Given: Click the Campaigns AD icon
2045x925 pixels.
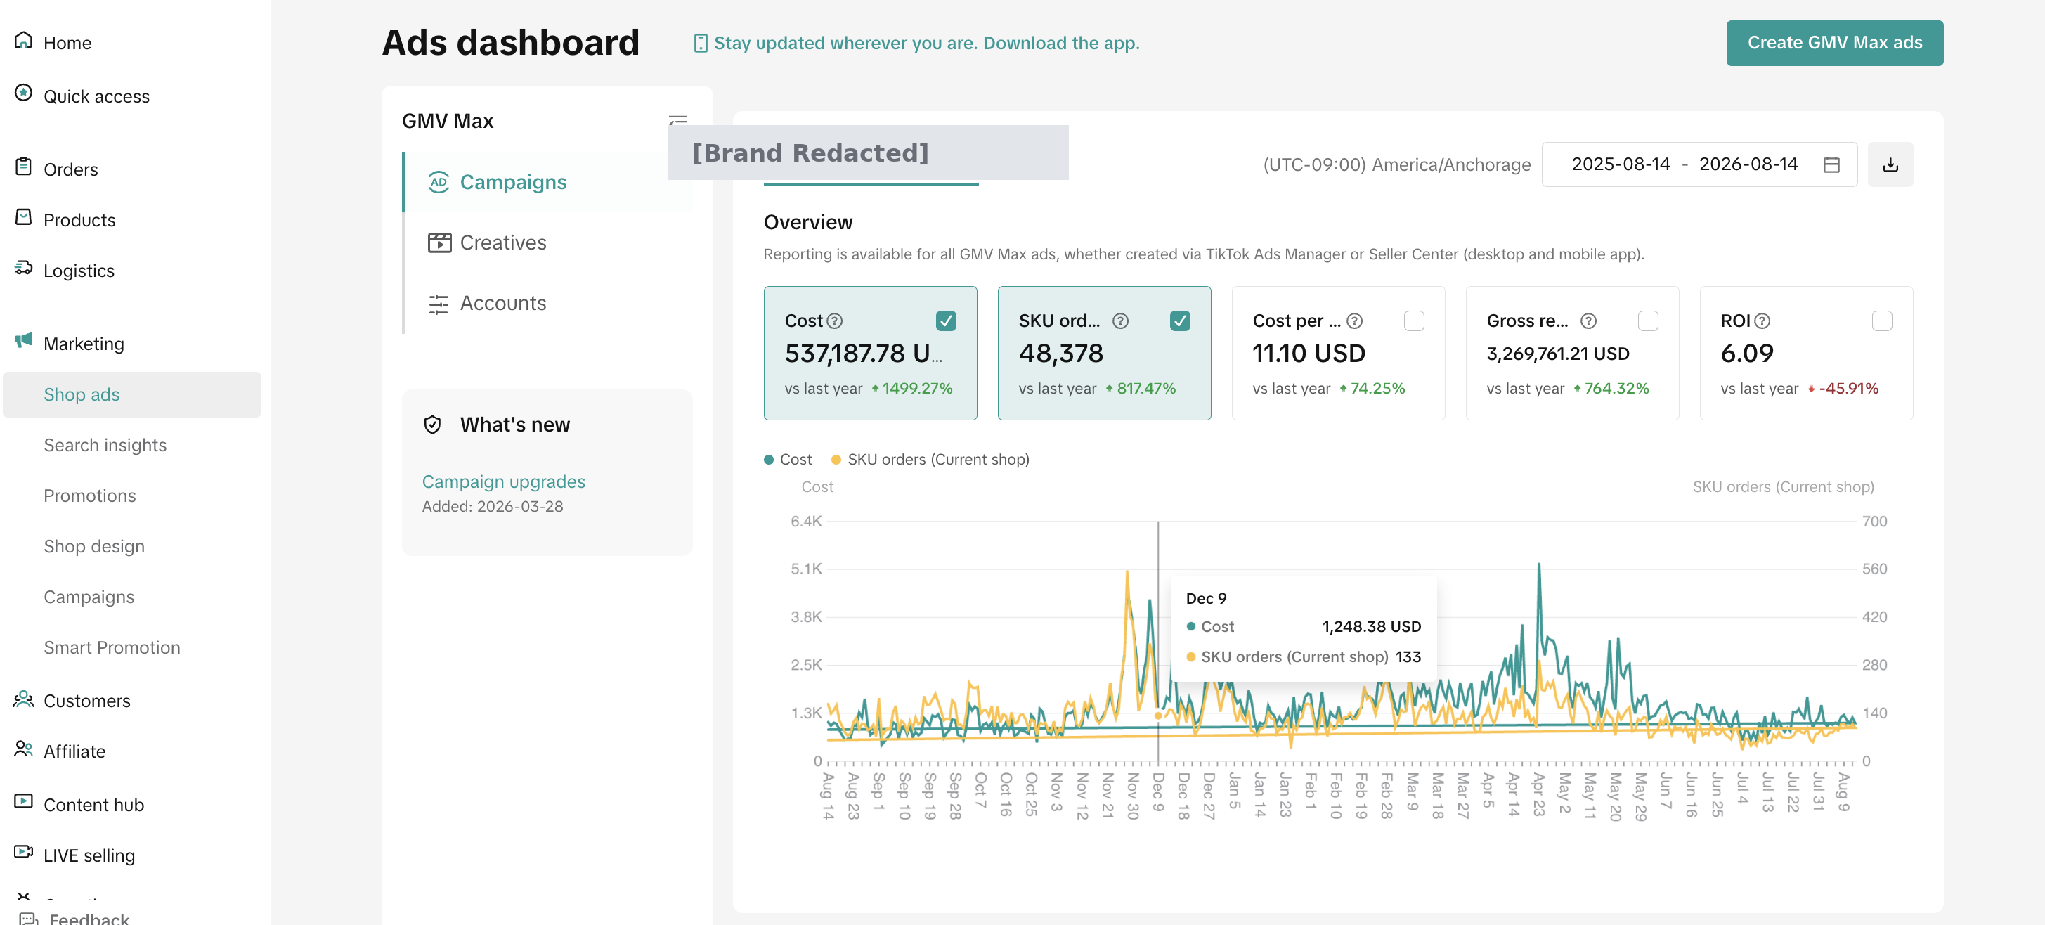Looking at the screenshot, I should click(438, 182).
